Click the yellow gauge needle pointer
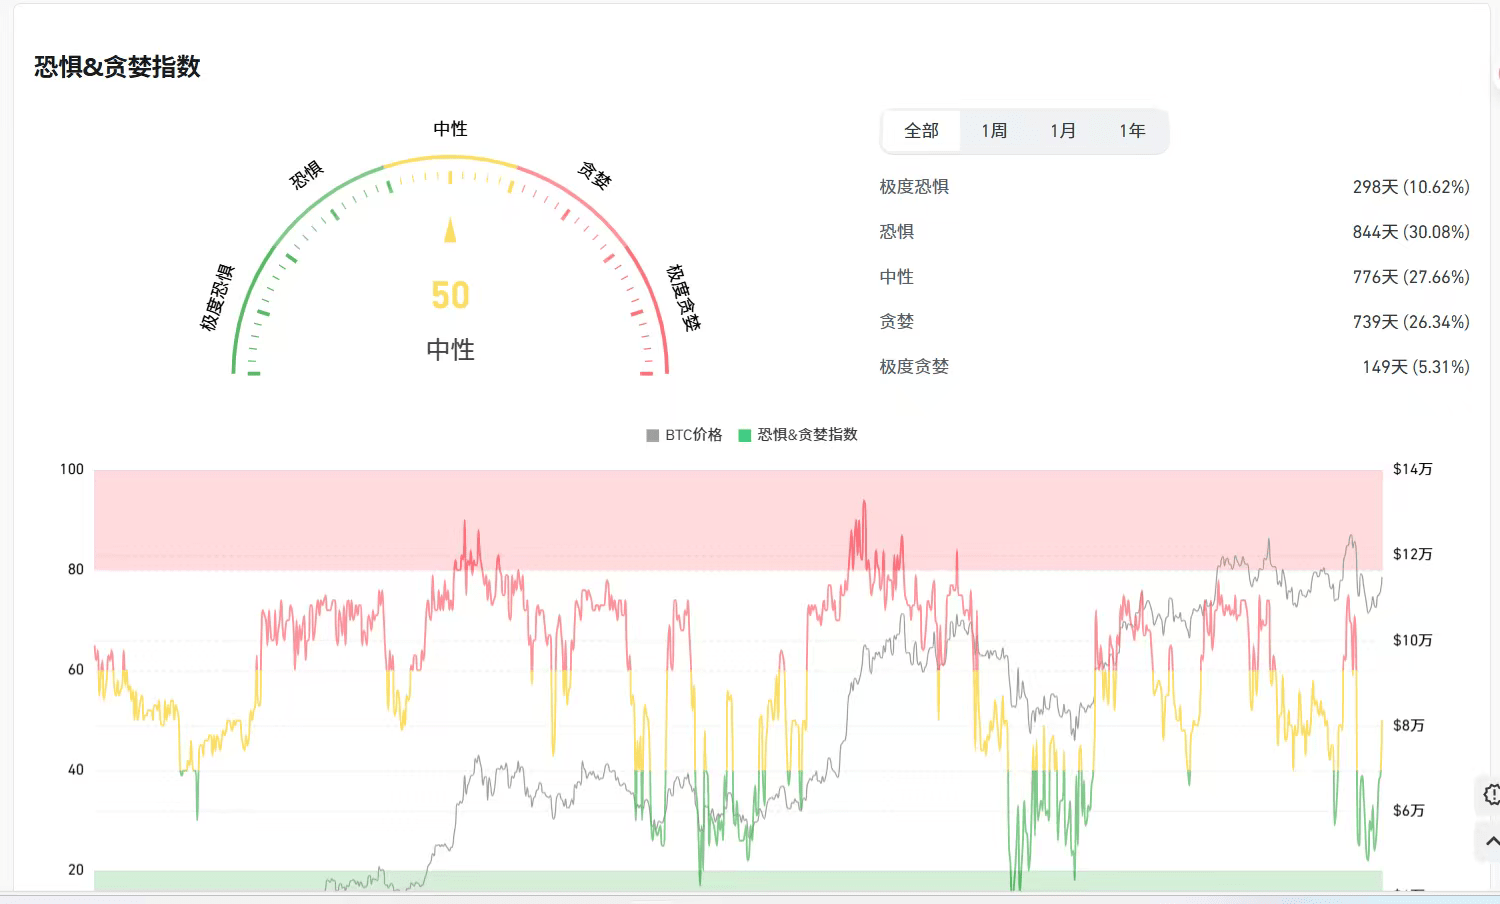The height and width of the screenshot is (904, 1500). (450, 230)
